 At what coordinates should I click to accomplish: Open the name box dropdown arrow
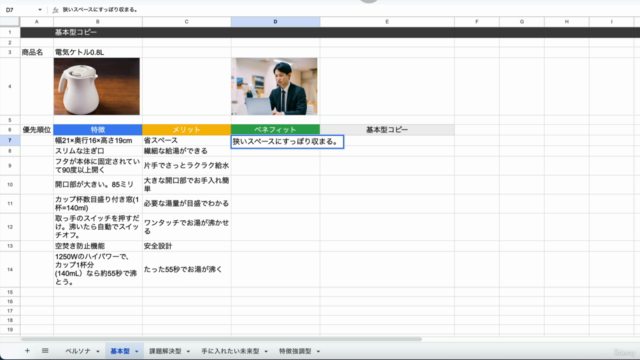point(40,10)
